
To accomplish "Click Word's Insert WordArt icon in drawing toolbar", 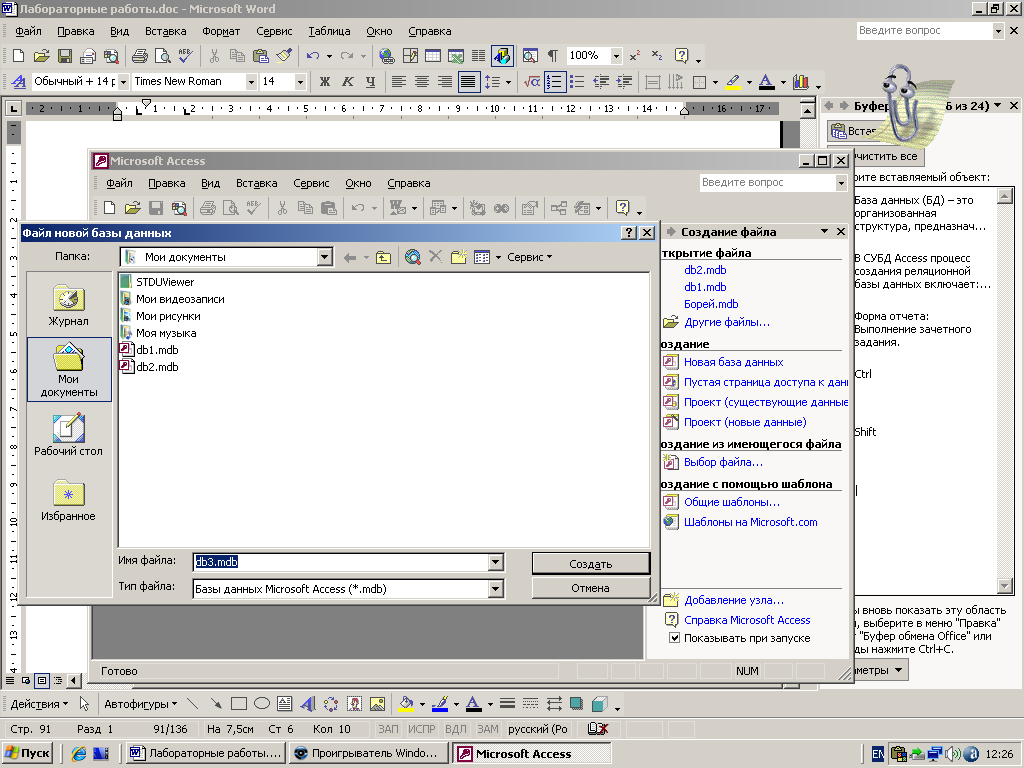I will [x=308, y=704].
